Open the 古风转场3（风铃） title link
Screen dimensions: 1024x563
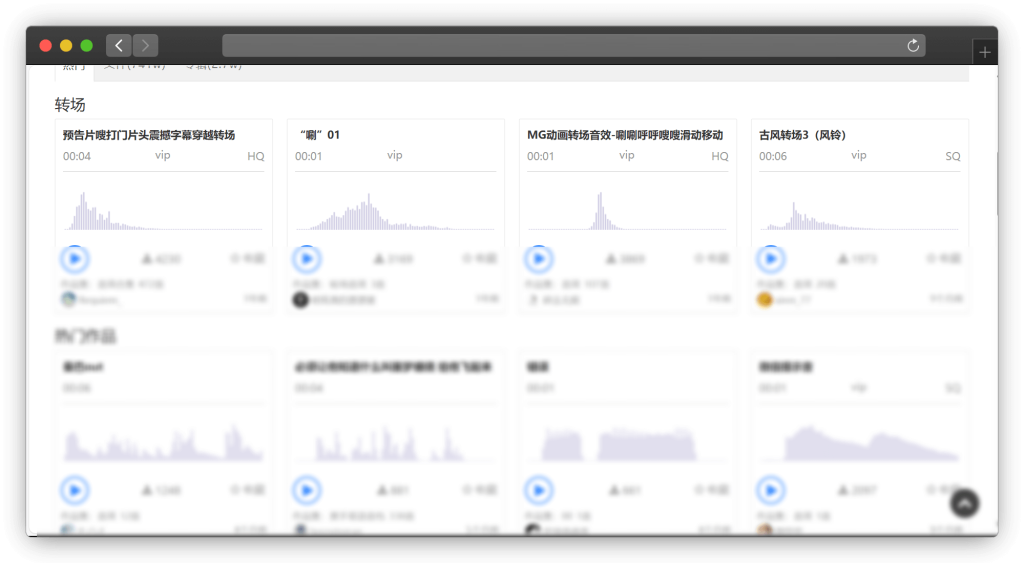point(803,135)
